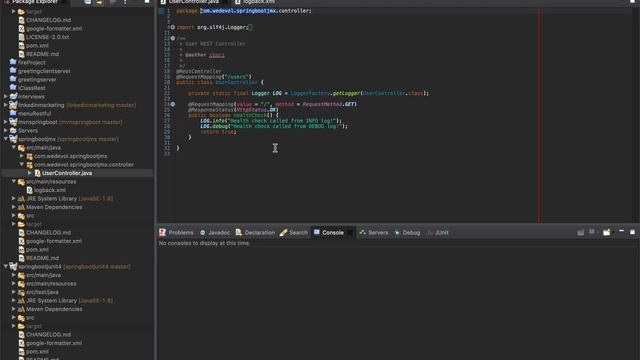
Task: Click the Servers folder icon
Action: click(x=13, y=131)
